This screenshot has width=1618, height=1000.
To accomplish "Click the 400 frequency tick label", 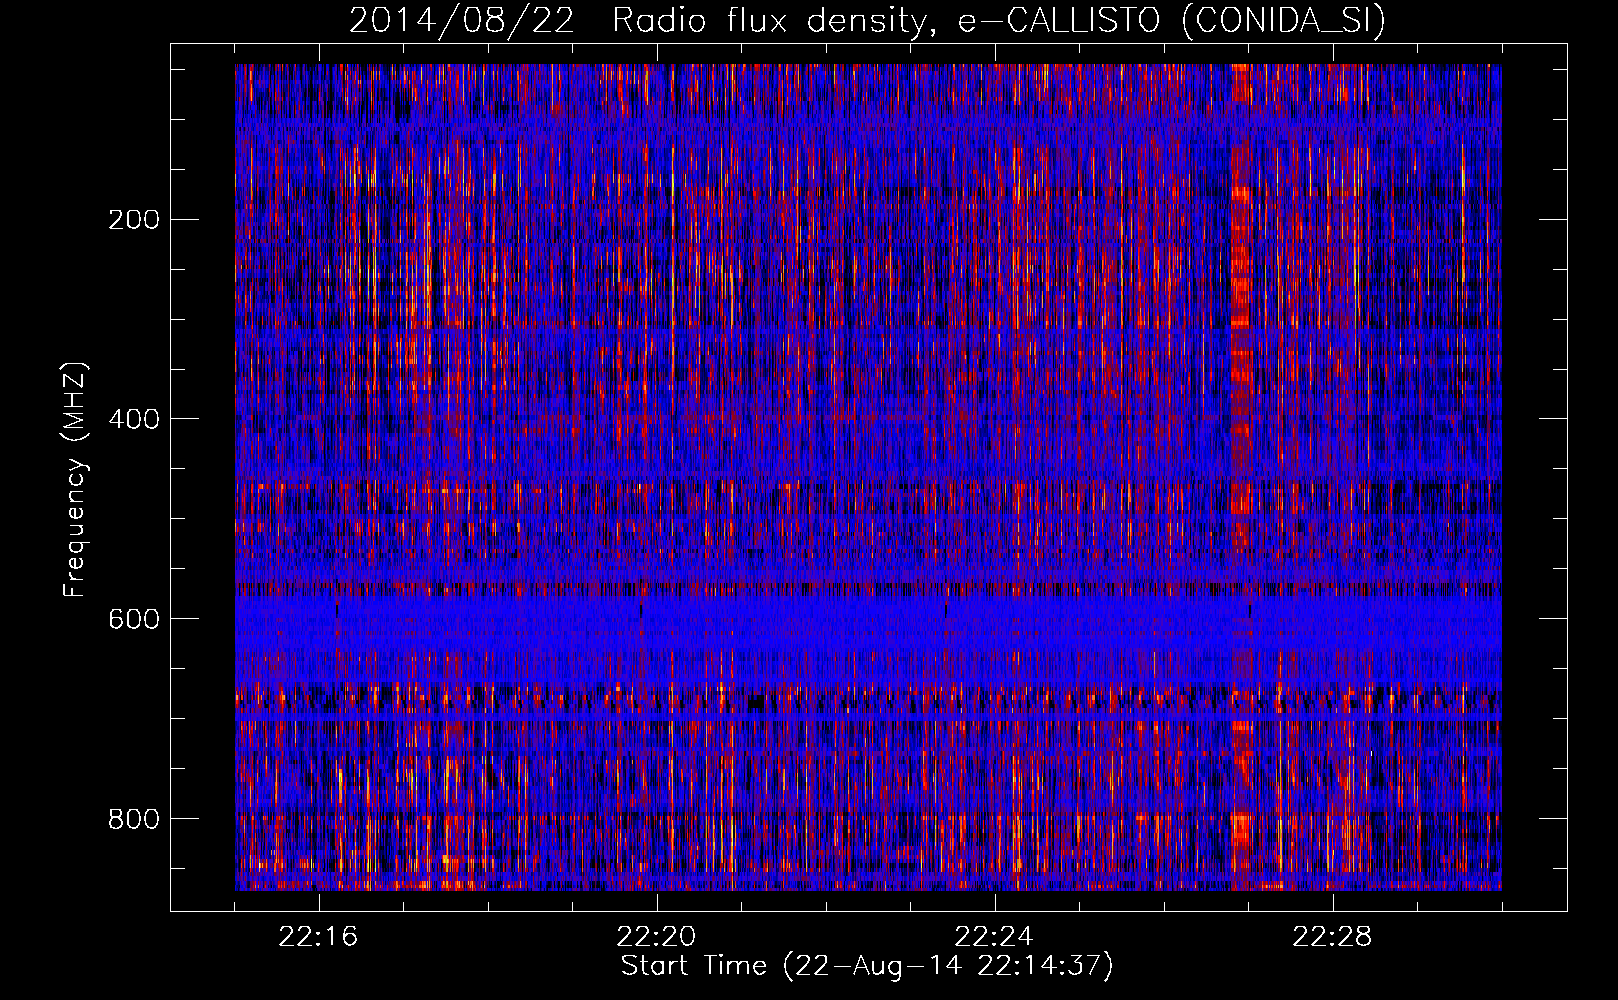I will [133, 419].
